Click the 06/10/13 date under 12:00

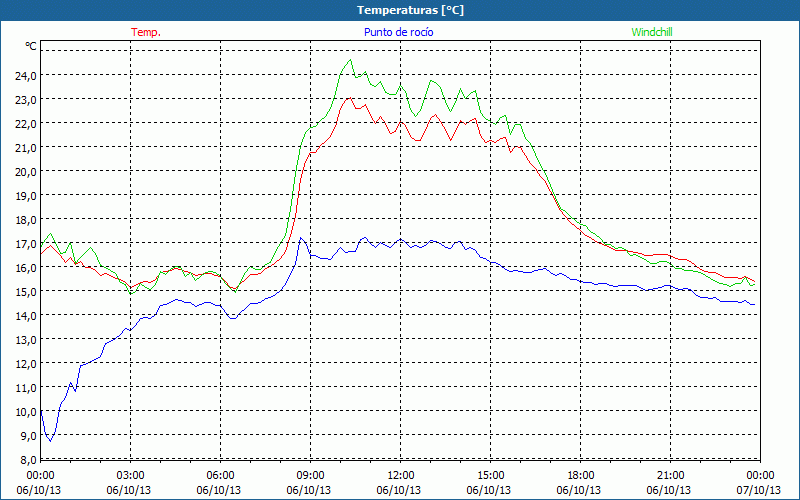click(x=399, y=490)
